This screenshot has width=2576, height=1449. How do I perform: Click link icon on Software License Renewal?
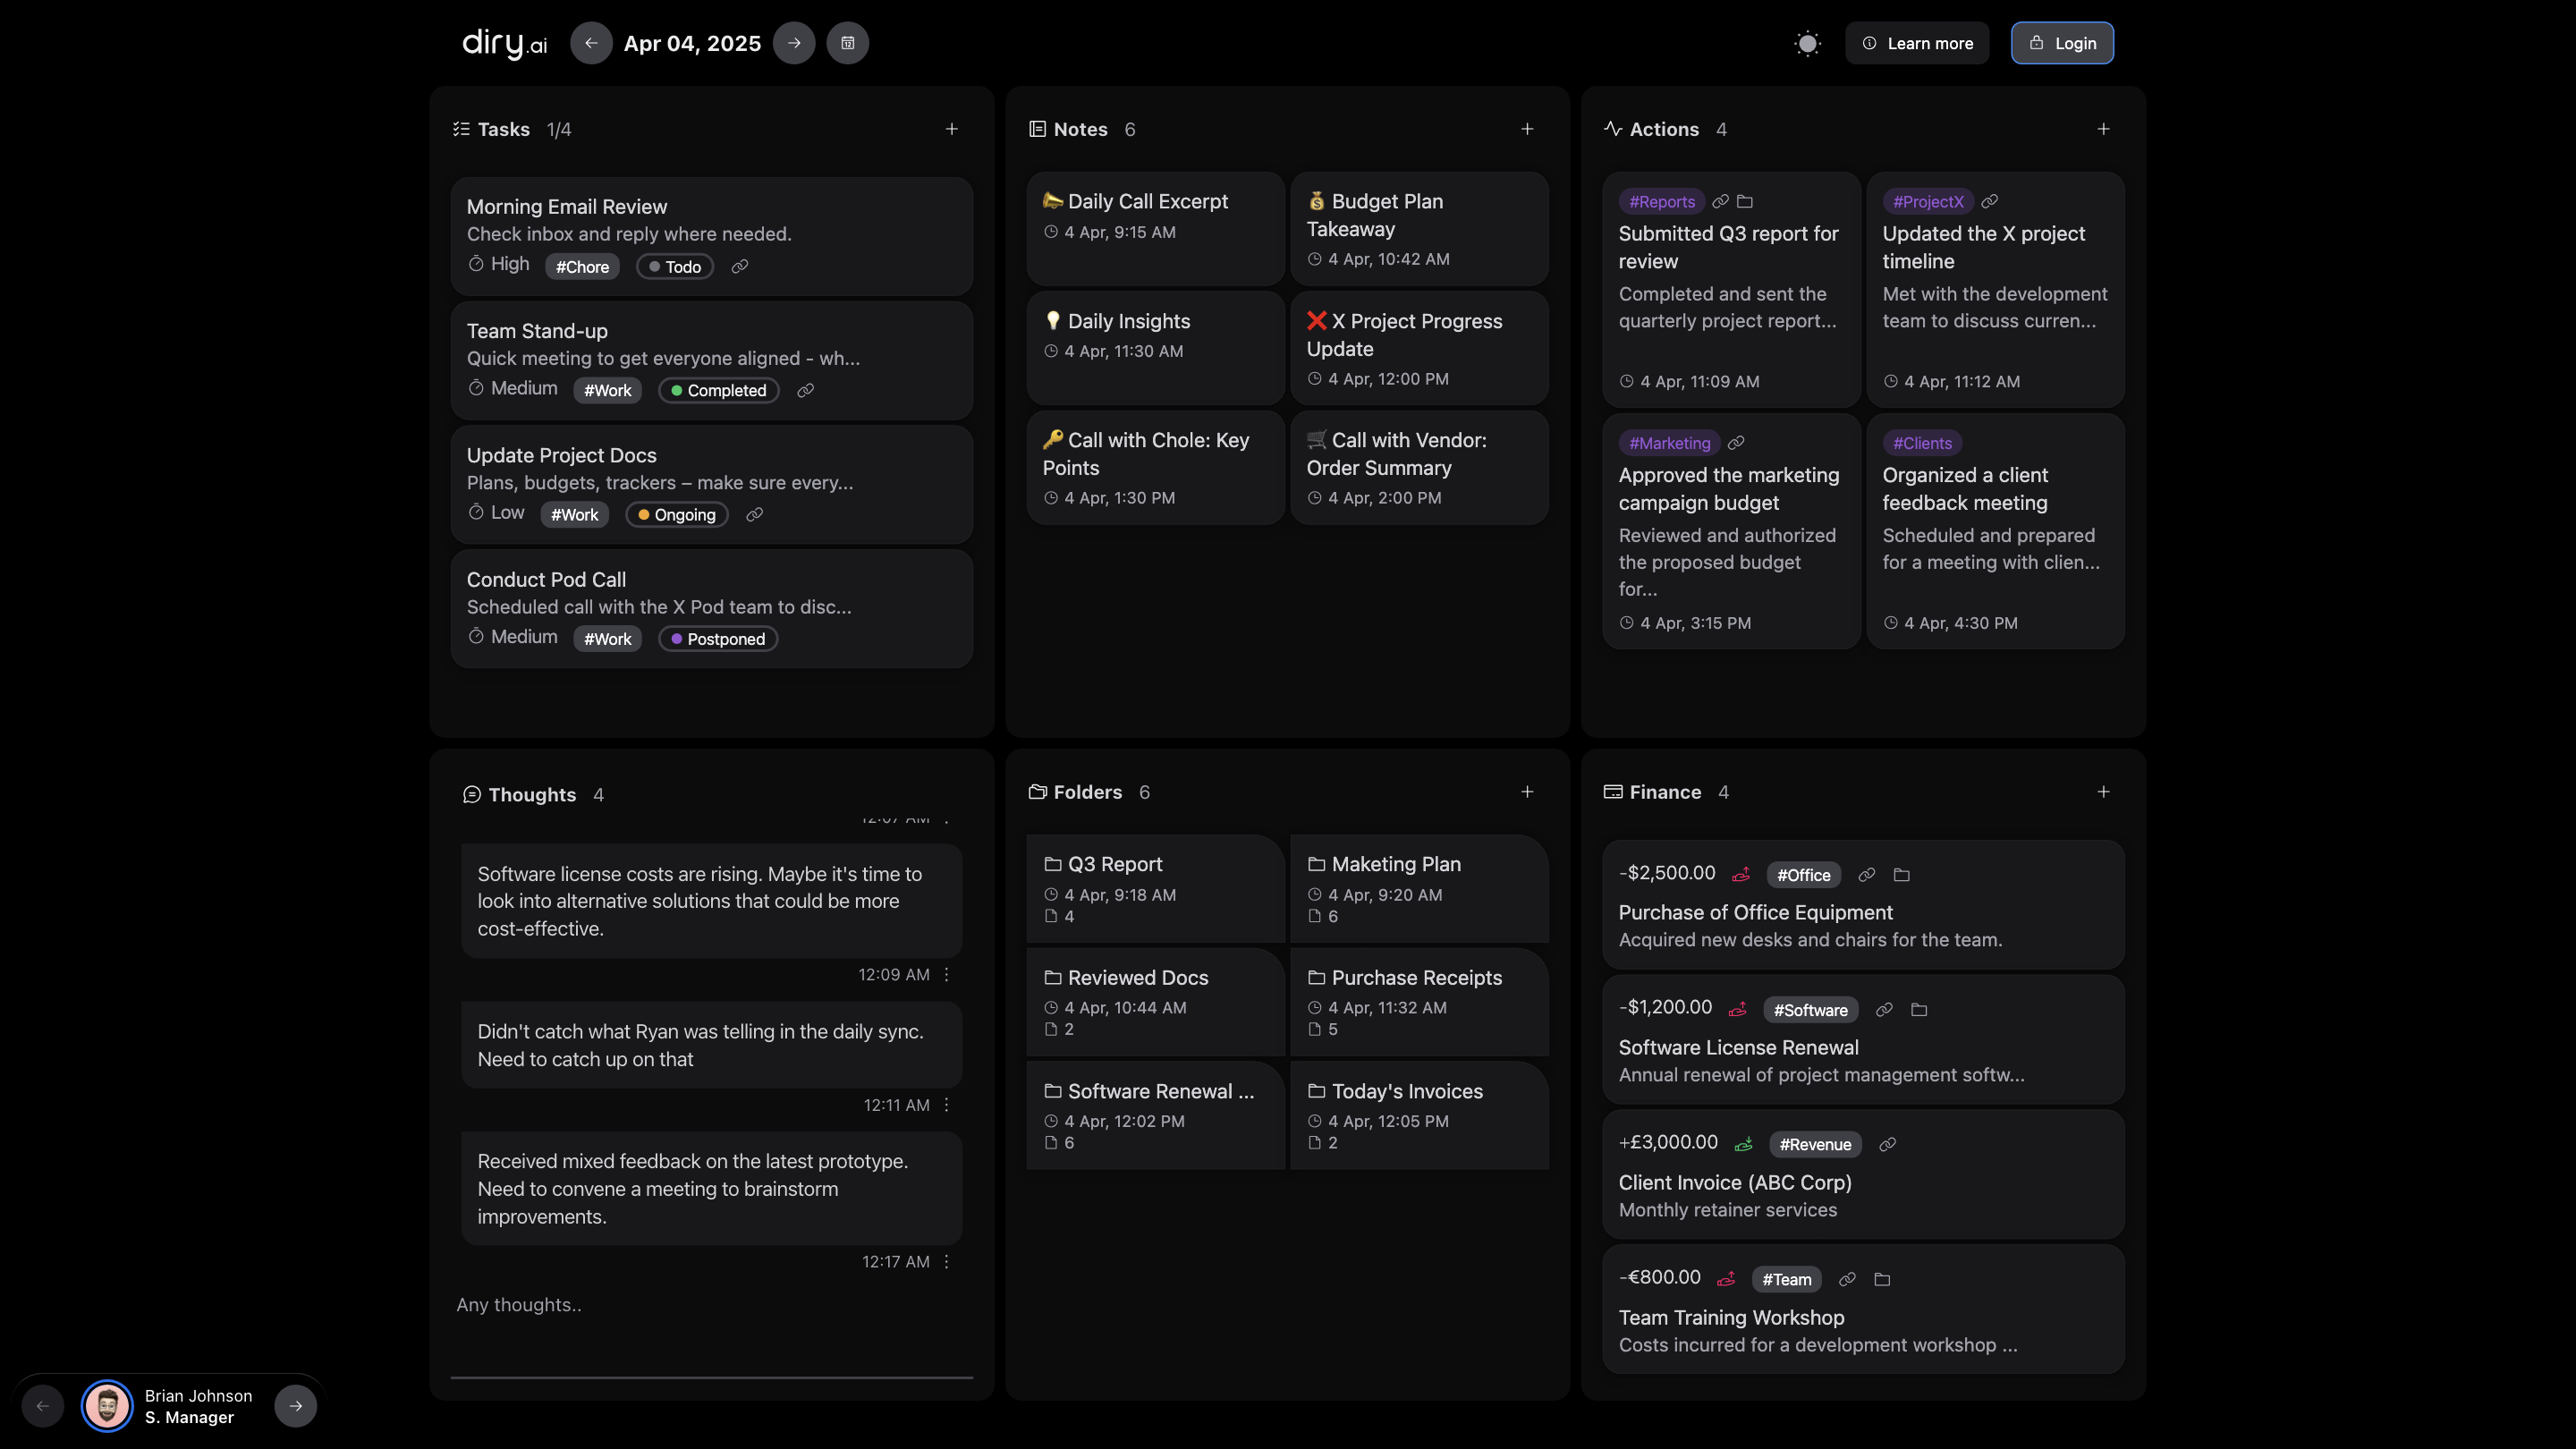(x=1884, y=1010)
